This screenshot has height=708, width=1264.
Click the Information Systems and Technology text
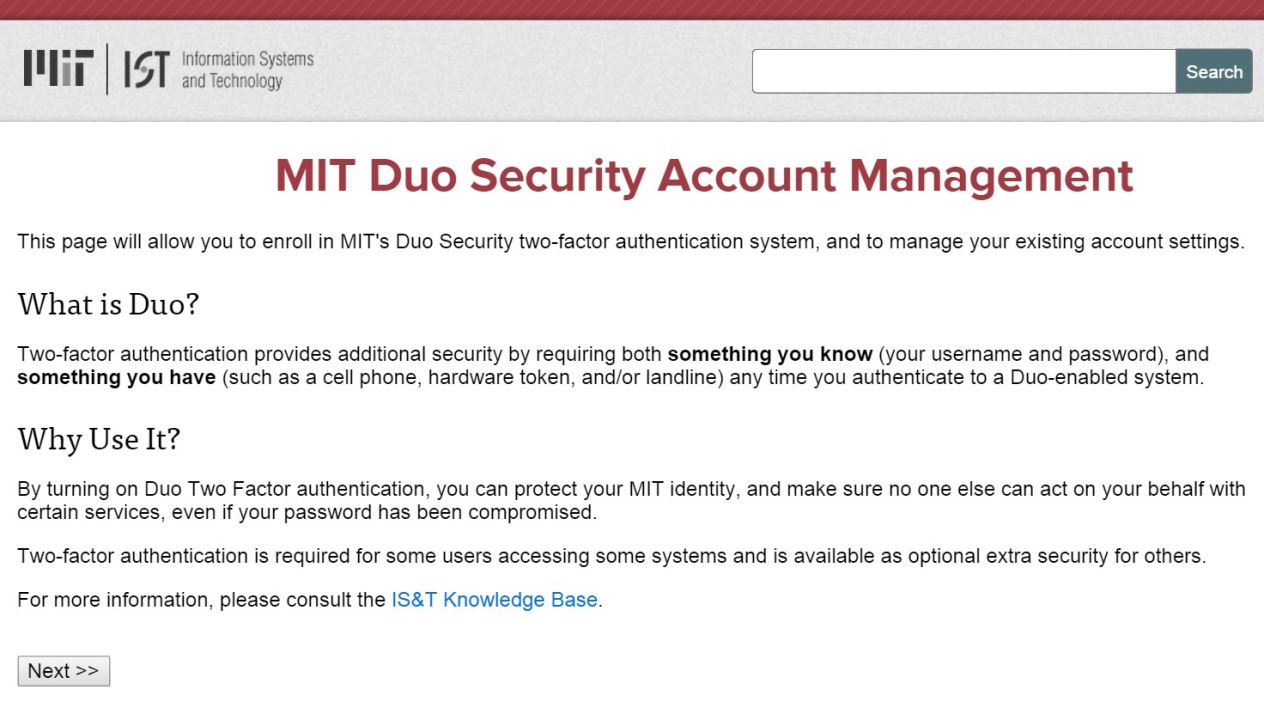[x=247, y=70]
